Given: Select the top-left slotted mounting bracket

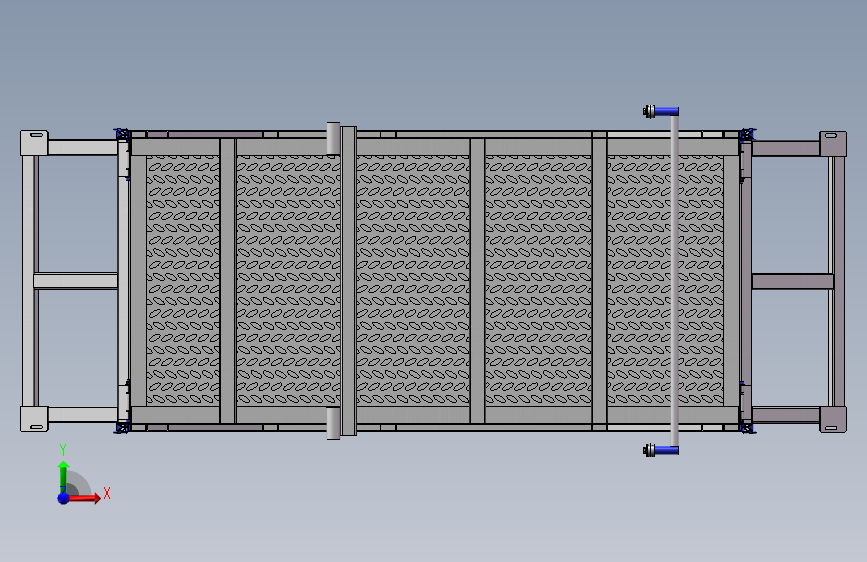Looking at the screenshot, I should click(34, 143).
